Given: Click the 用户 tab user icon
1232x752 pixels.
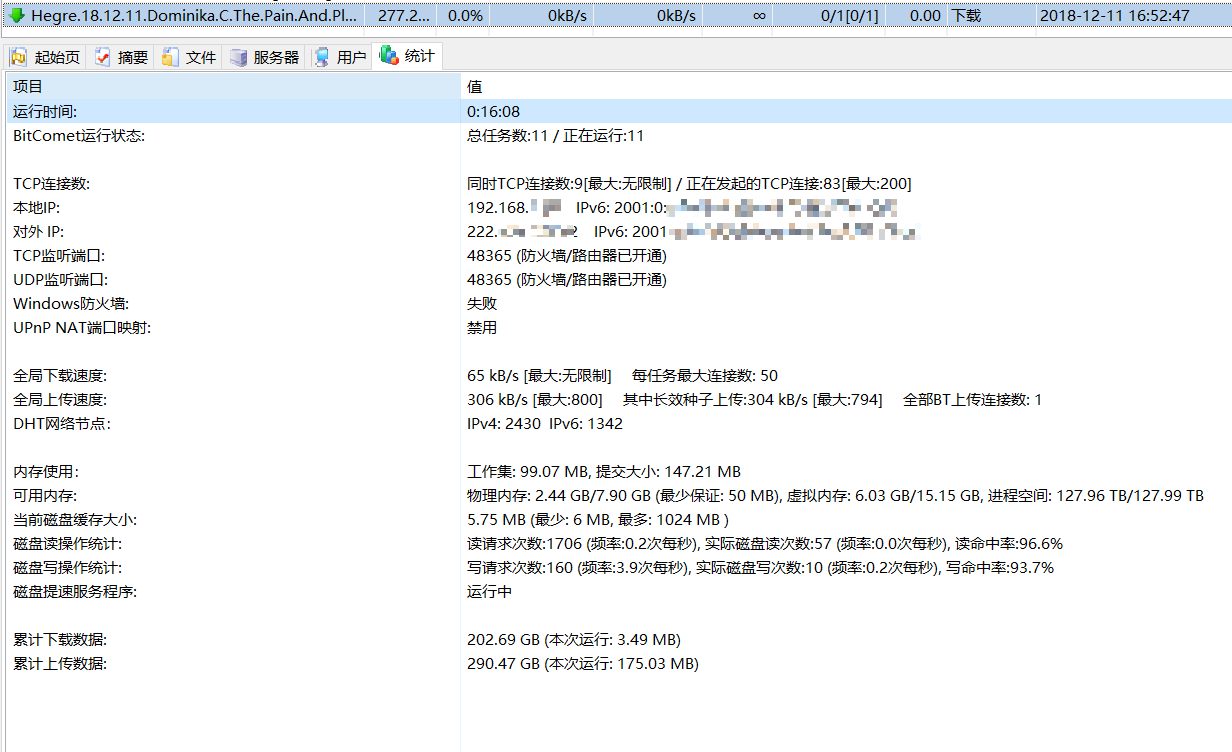Looking at the screenshot, I should (x=322, y=57).
